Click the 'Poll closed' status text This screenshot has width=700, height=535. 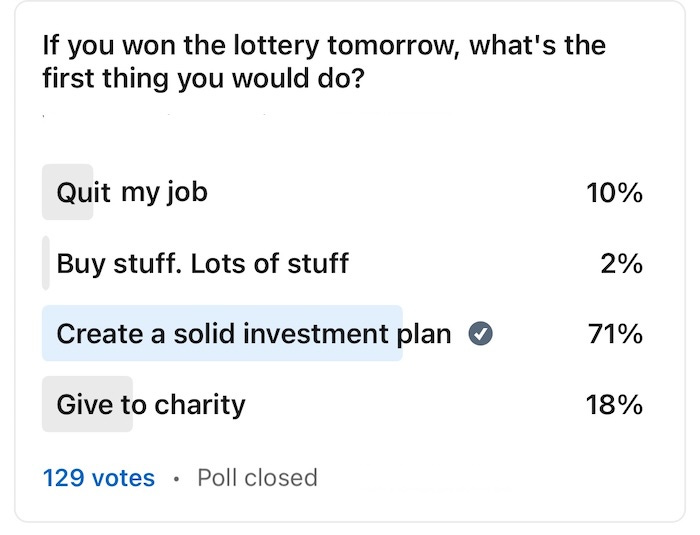pyautogui.click(x=258, y=478)
